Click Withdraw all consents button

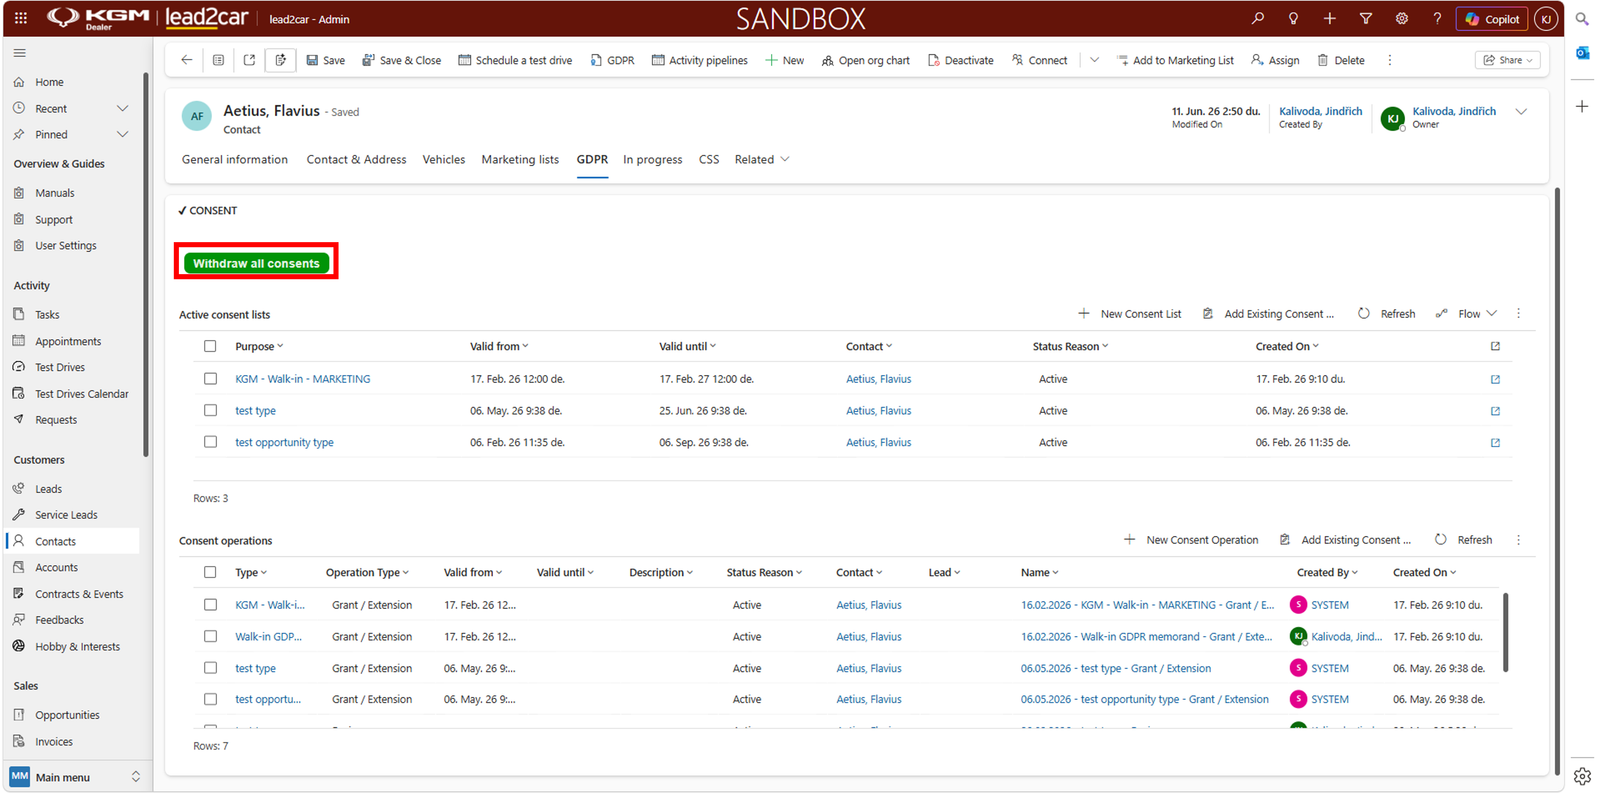coord(256,263)
